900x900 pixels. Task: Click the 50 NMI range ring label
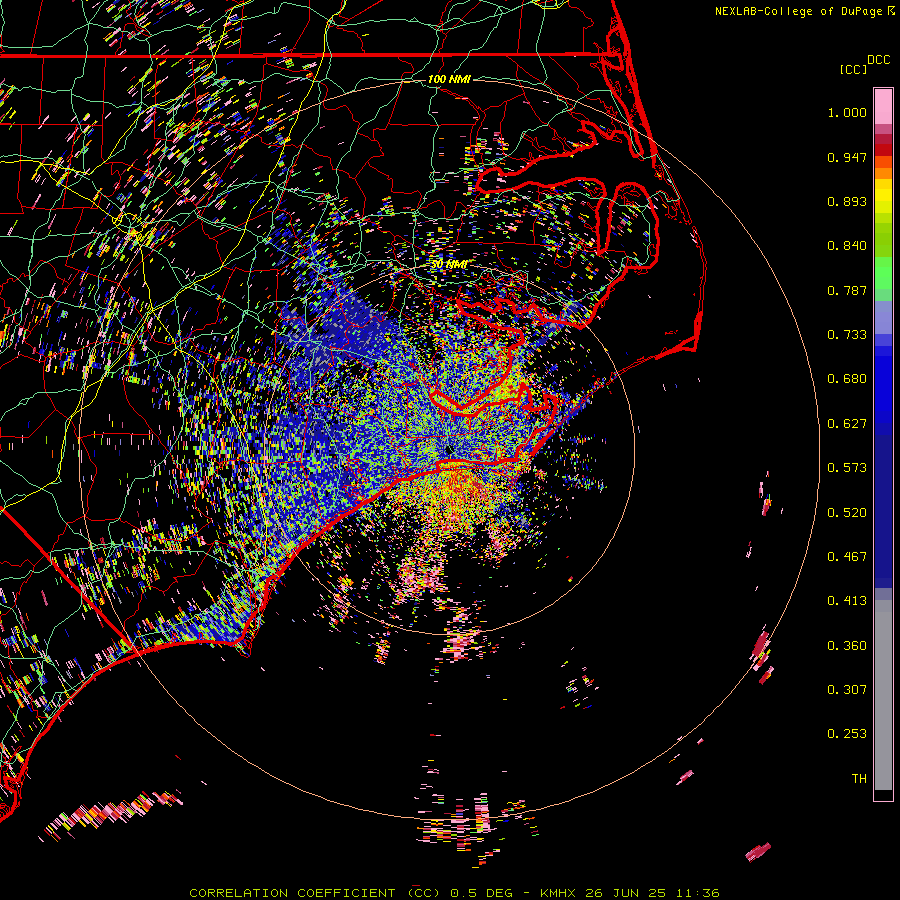[449, 265]
